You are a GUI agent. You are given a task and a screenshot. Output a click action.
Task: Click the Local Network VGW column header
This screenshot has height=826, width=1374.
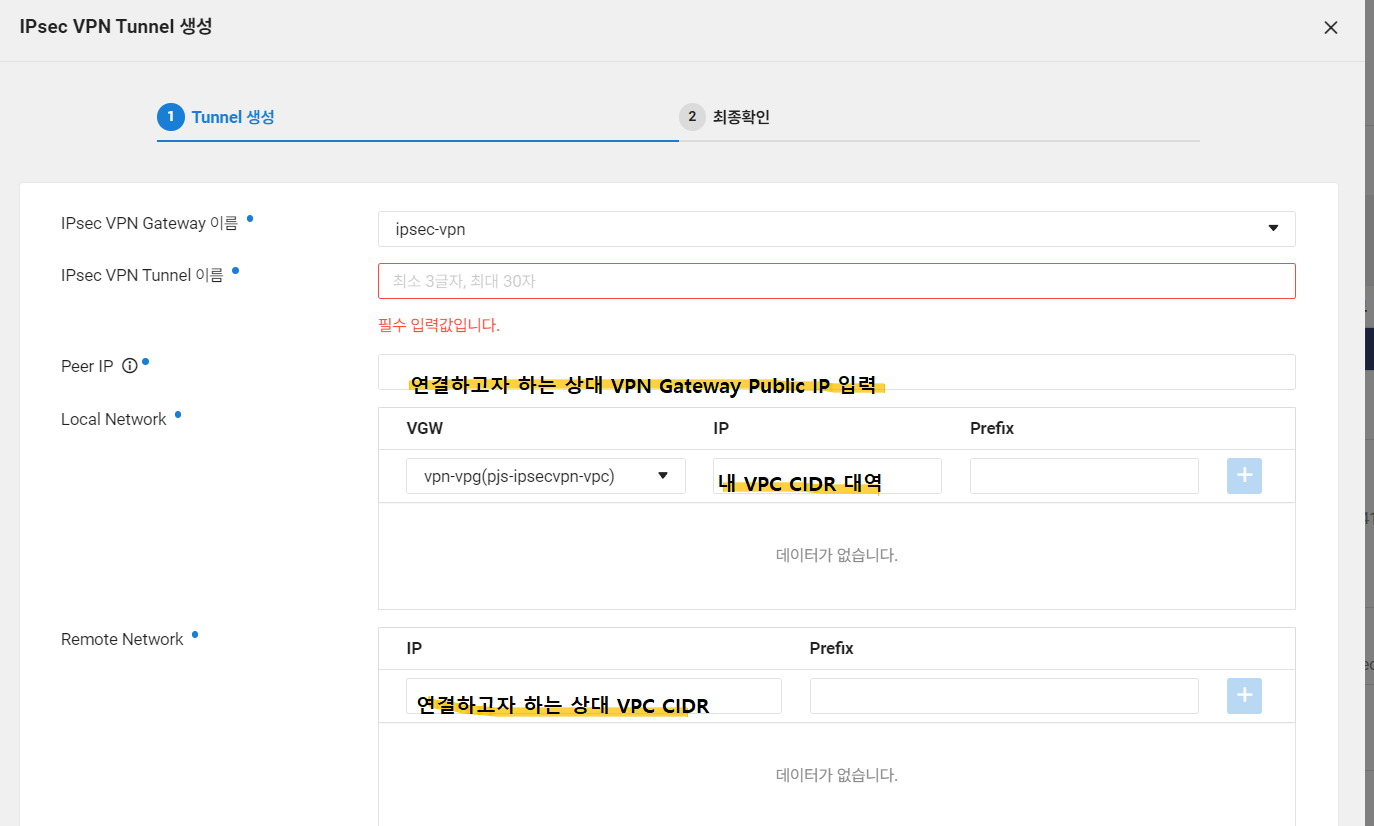click(424, 428)
